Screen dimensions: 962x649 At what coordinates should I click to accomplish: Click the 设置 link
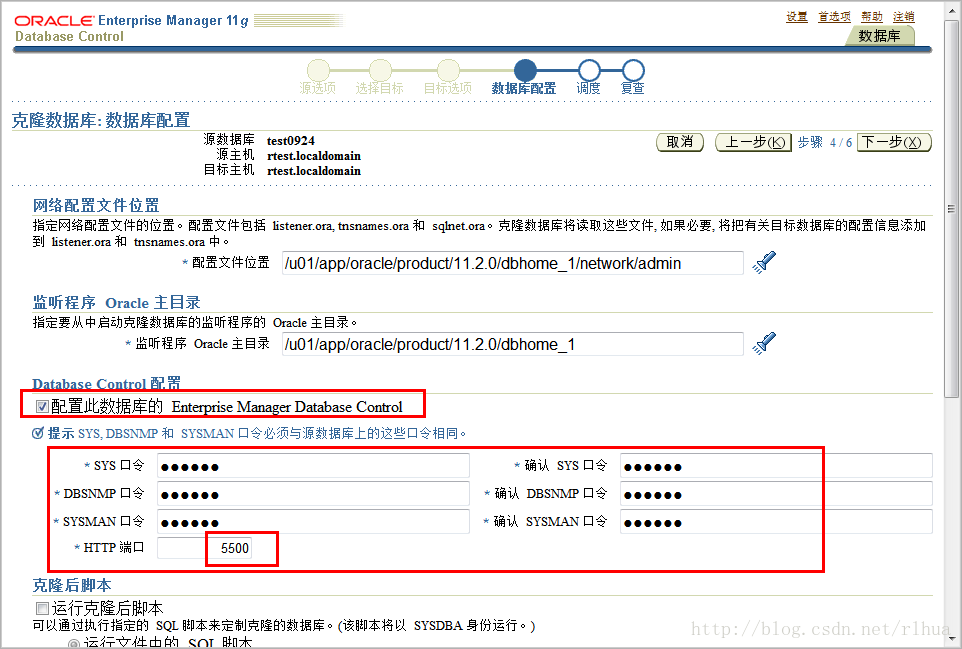click(797, 17)
